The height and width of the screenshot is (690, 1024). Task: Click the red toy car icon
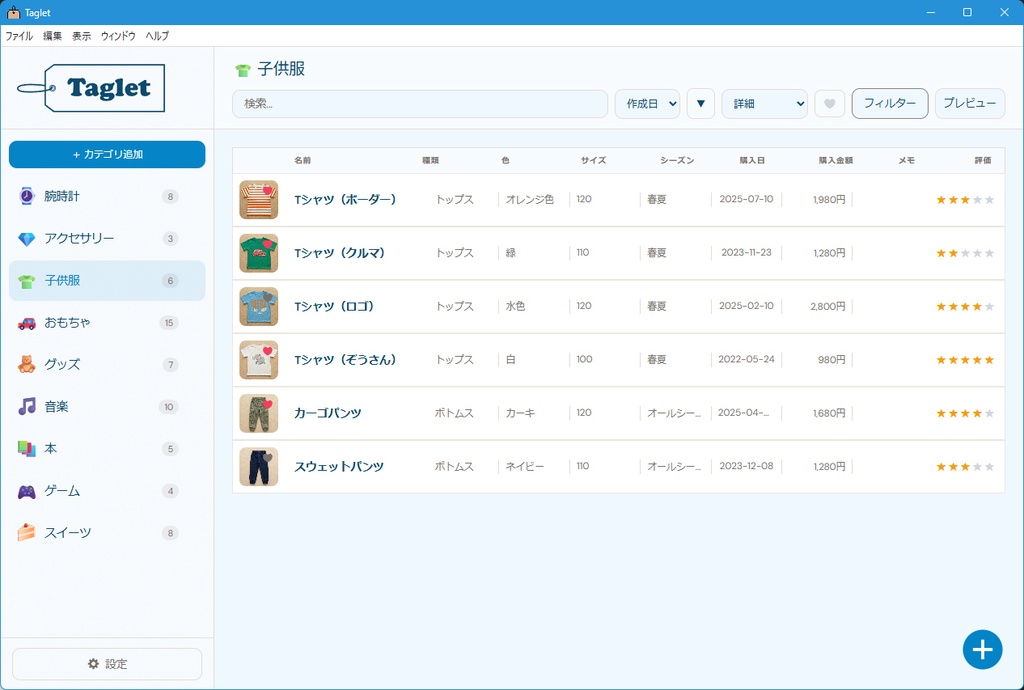pyautogui.click(x=26, y=323)
